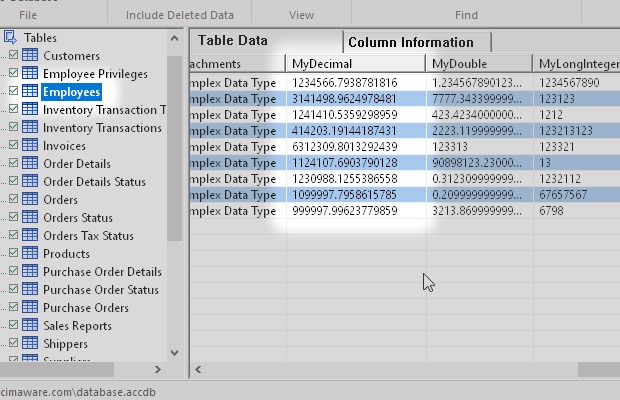Click the Shippers table icon
Image resolution: width=620 pixels, height=400 pixels.
30,344
